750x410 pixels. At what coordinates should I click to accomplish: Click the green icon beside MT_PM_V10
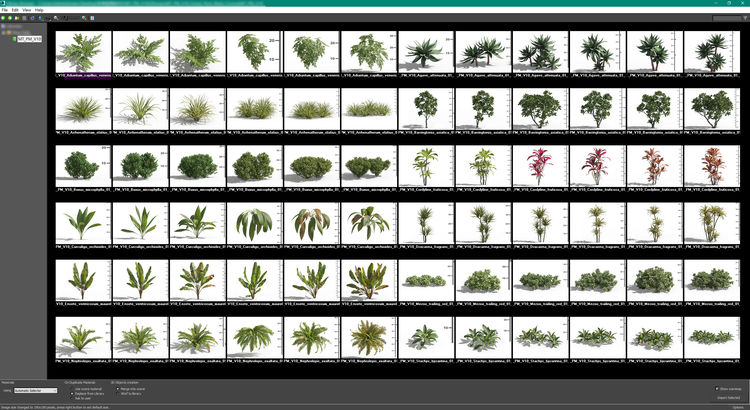point(14,39)
